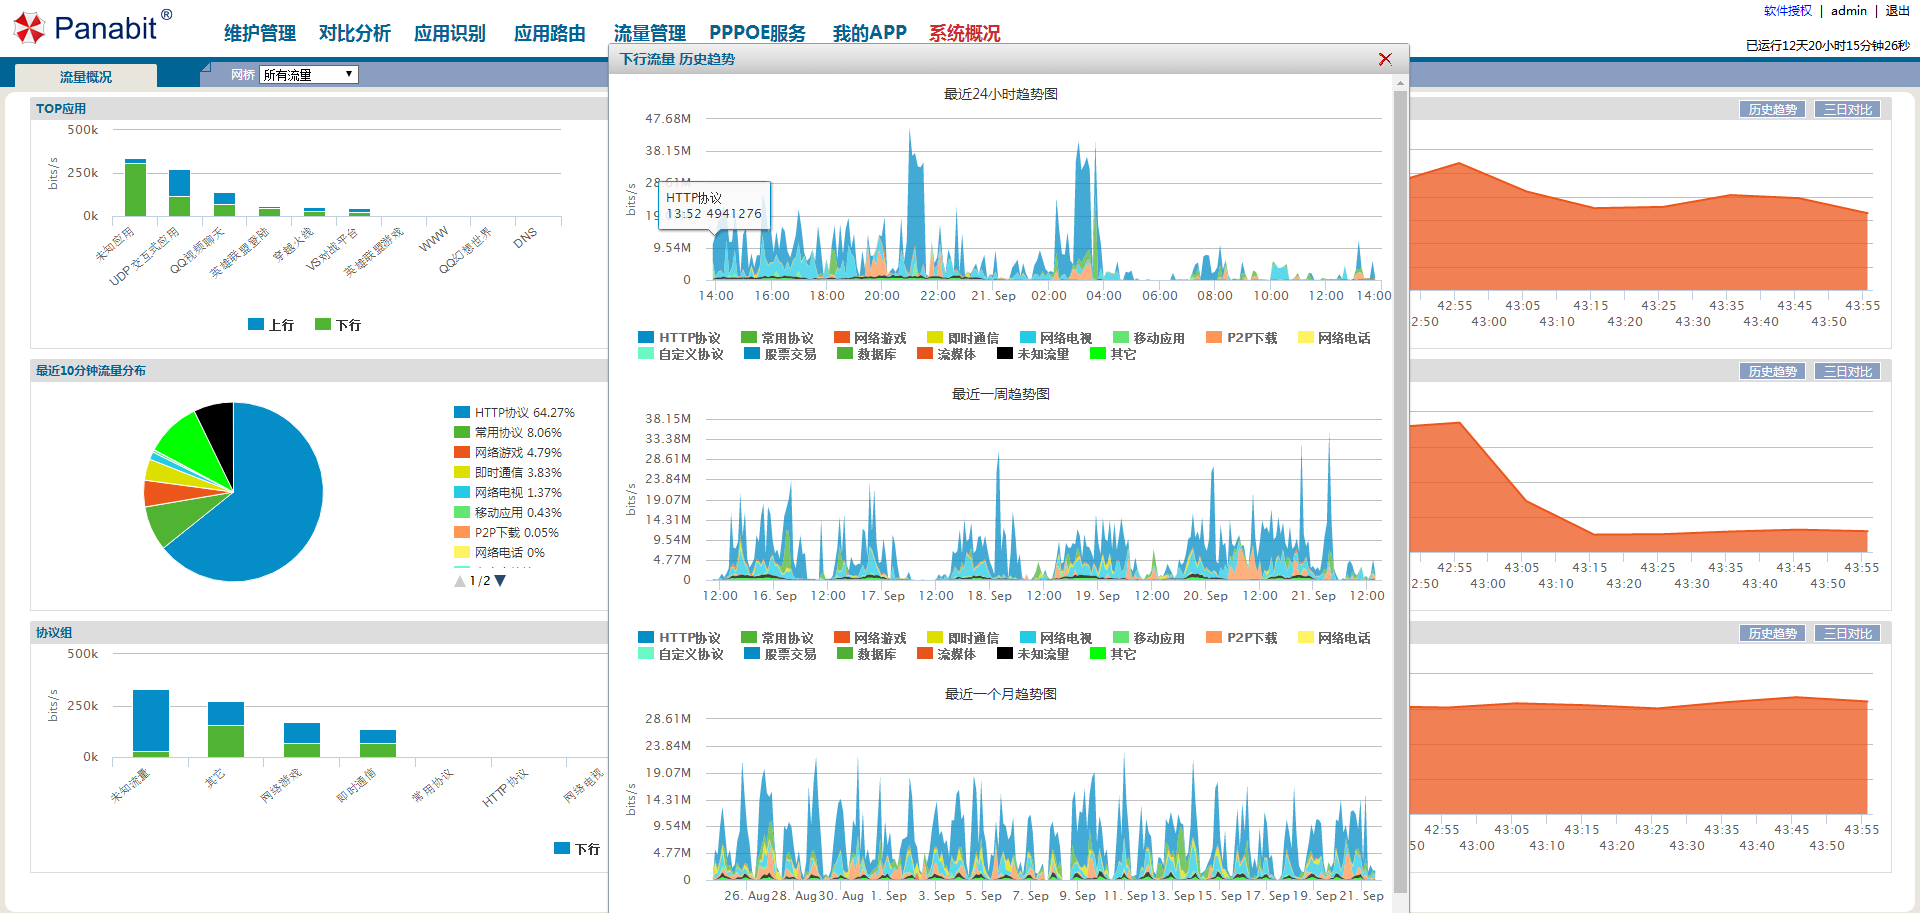This screenshot has height=913, width=1920.
Task: Toggle 上行 series in TOP应用 chart
Action: click(x=271, y=325)
